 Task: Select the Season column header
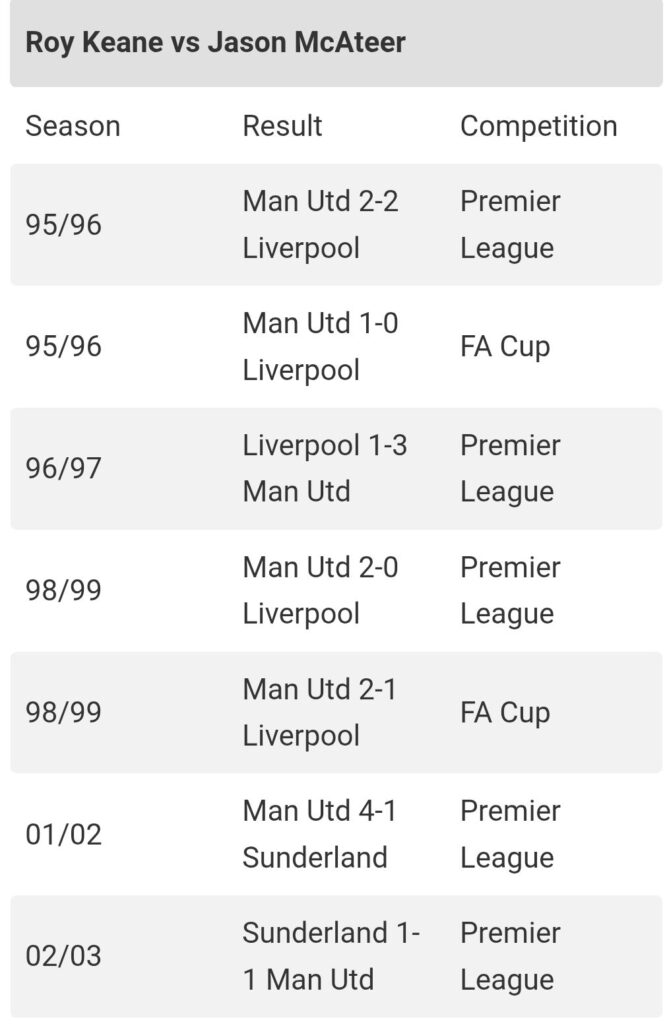[72, 126]
